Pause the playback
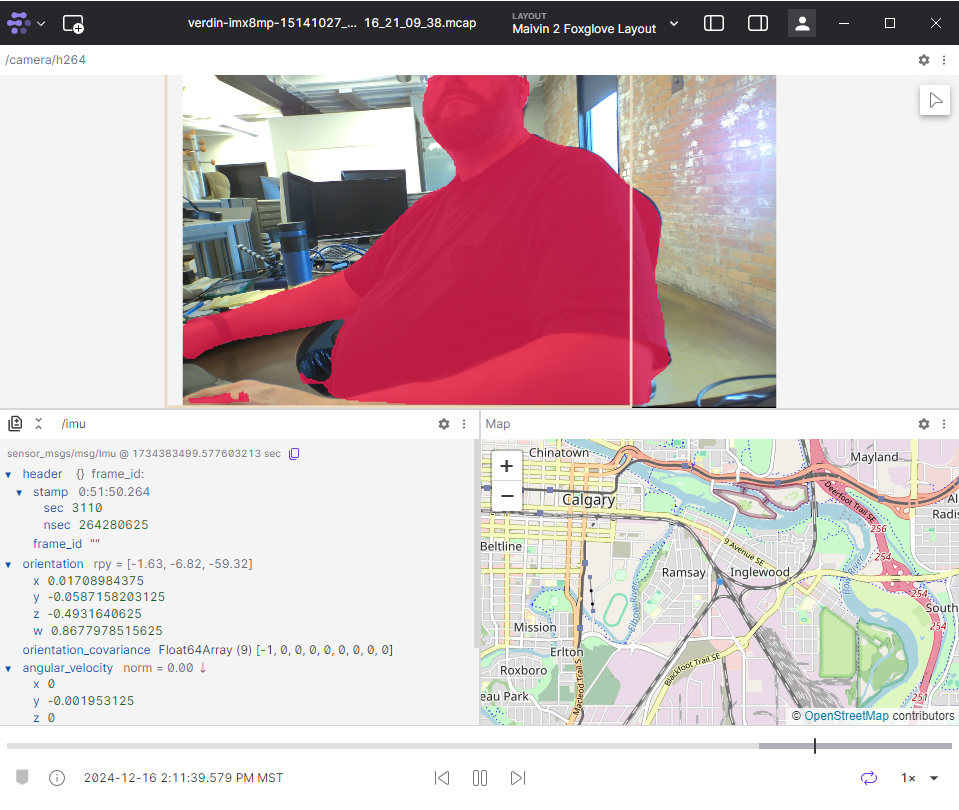 click(x=480, y=778)
